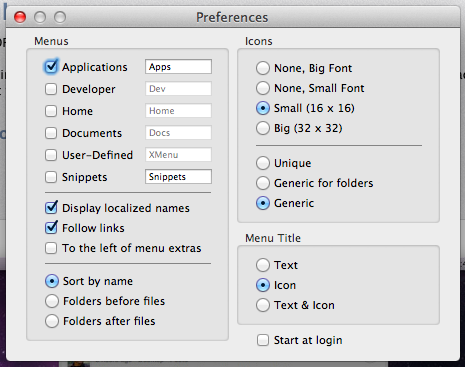Choose Unique icons option

tap(263, 163)
